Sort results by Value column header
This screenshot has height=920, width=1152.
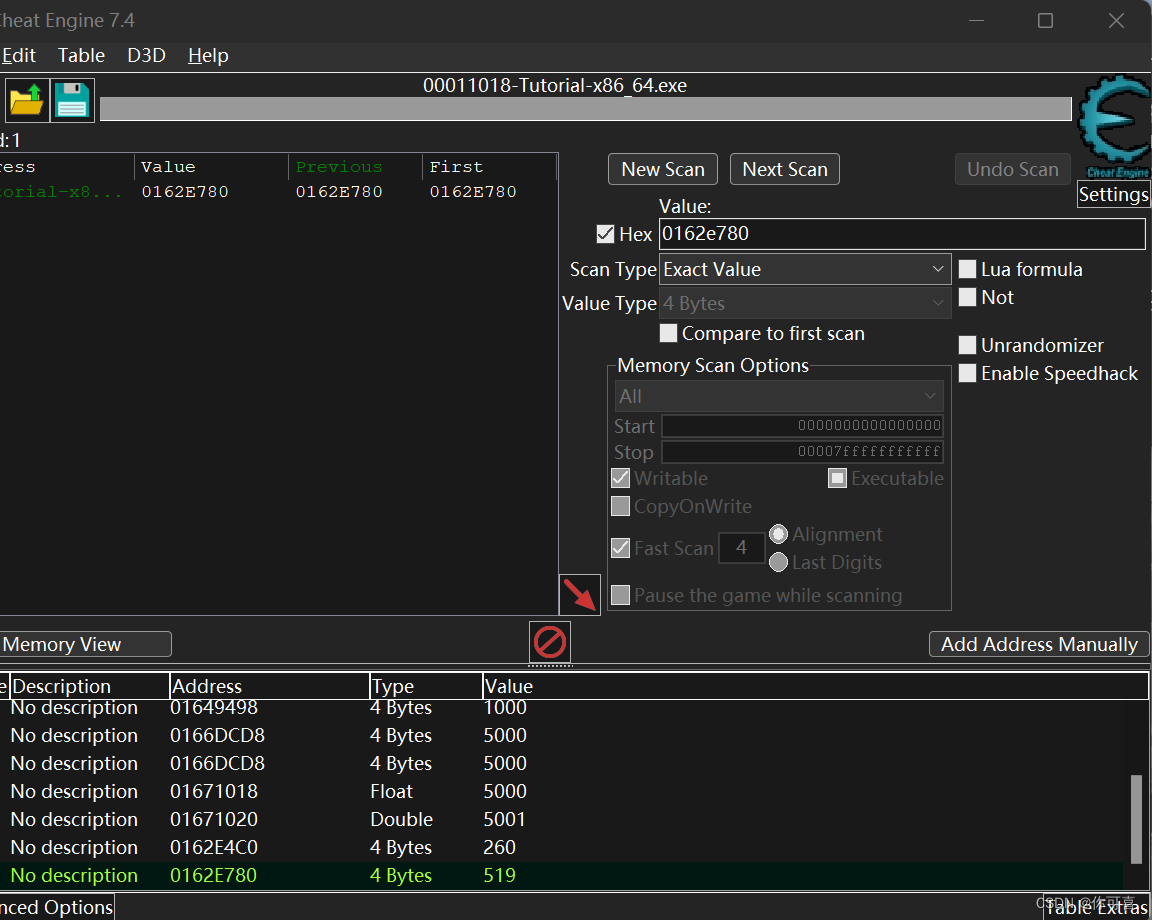coord(211,167)
